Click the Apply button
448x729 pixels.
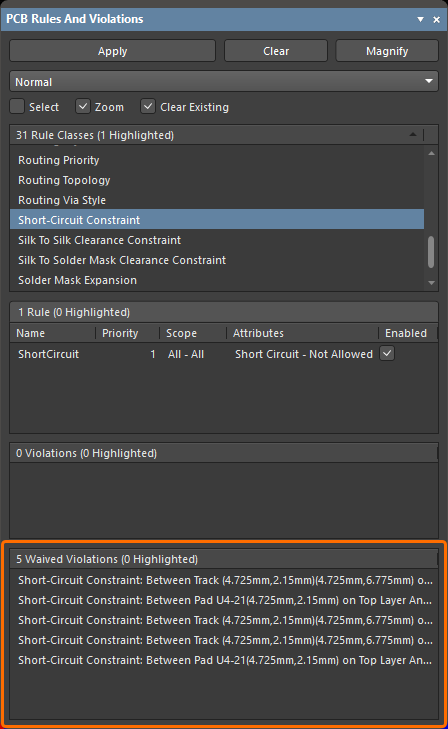112,51
